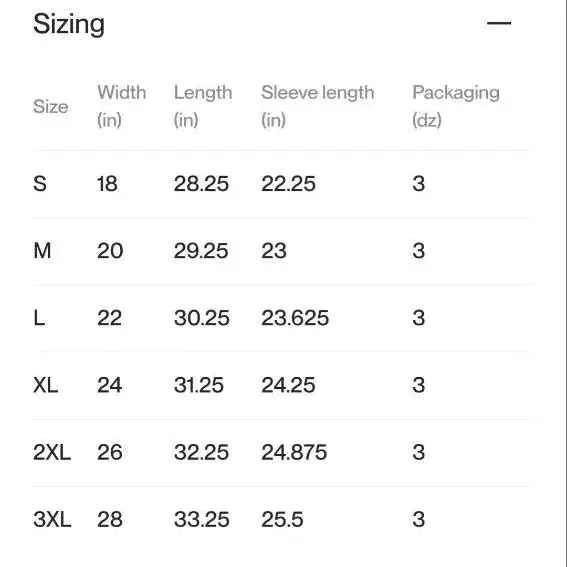Click the Width (in) column header

click(x=122, y=106)
